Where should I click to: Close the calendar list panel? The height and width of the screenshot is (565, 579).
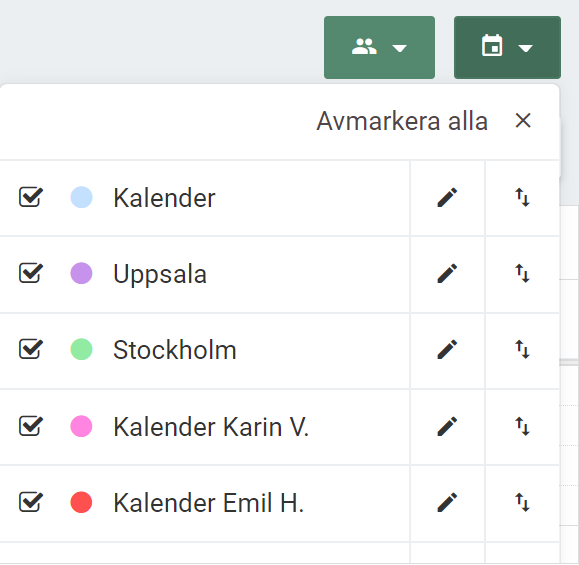pyautogui.click(x=523, y=121)
